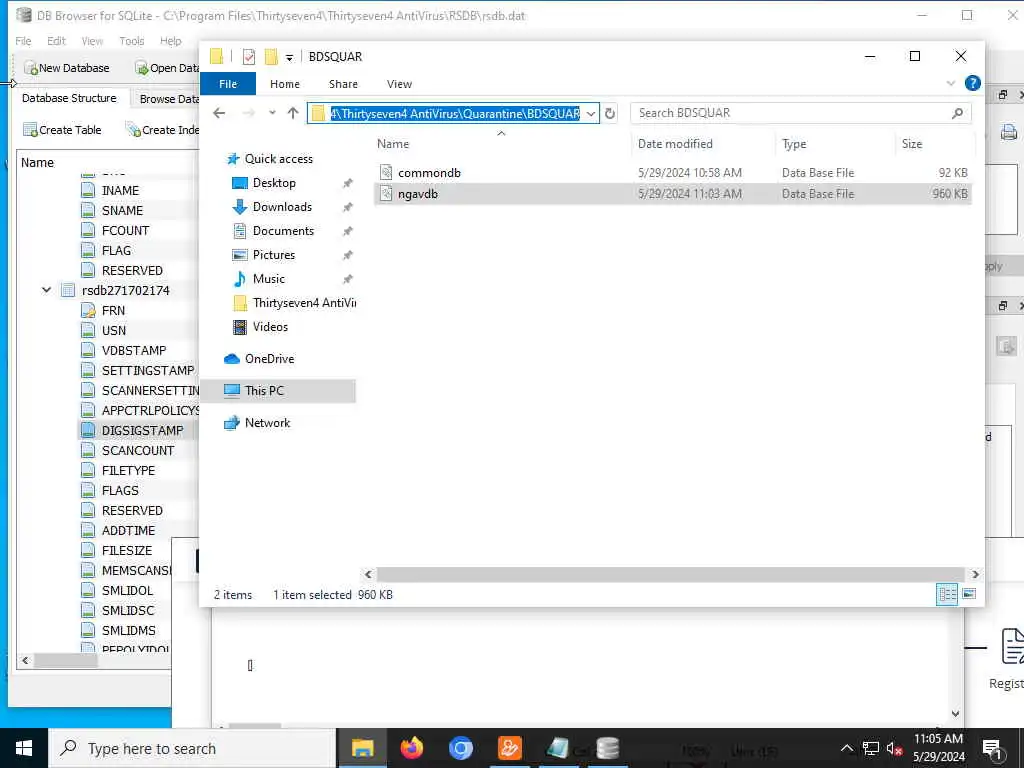Open Explorer View ribbon tab
The height and width of the screenshot is (768, 1024).
click(399, 84)
